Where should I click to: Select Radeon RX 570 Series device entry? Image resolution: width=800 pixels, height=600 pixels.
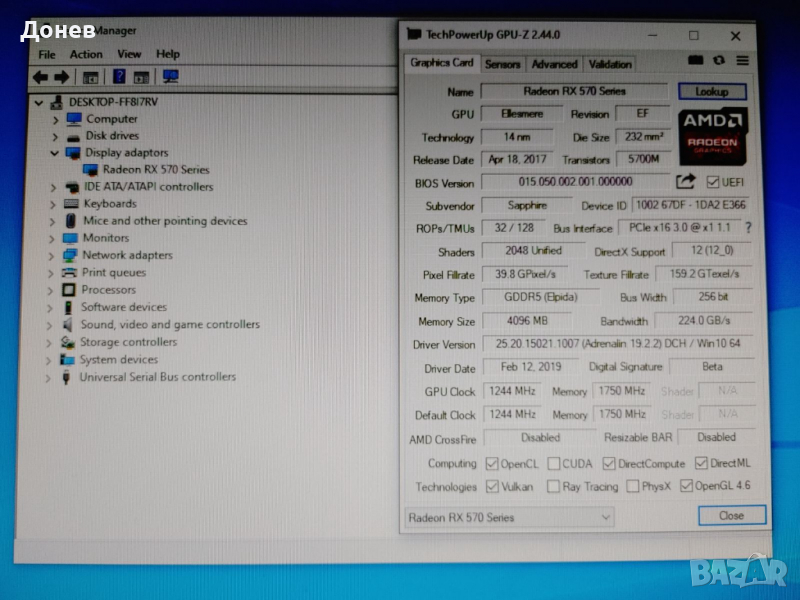tap(155, 169)
